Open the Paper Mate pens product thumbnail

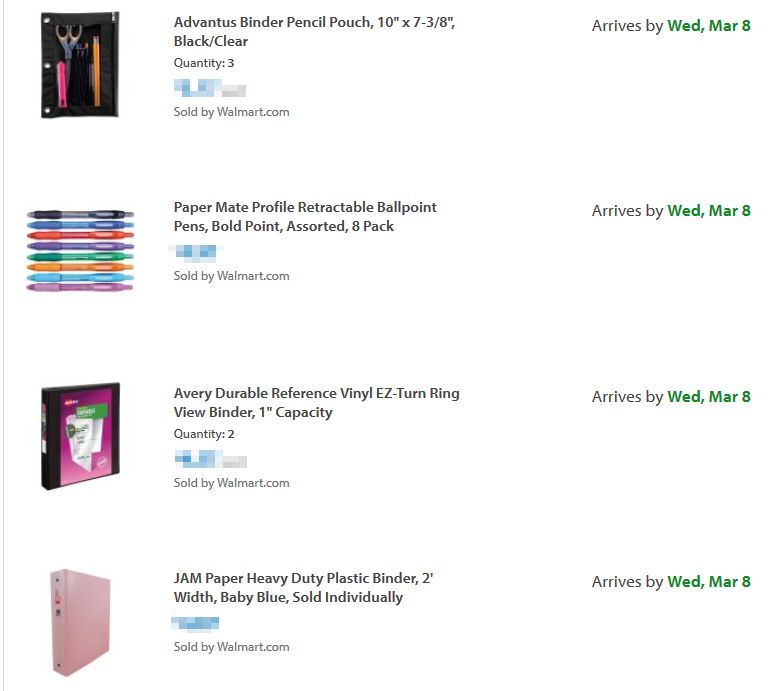tap(80, 250)
